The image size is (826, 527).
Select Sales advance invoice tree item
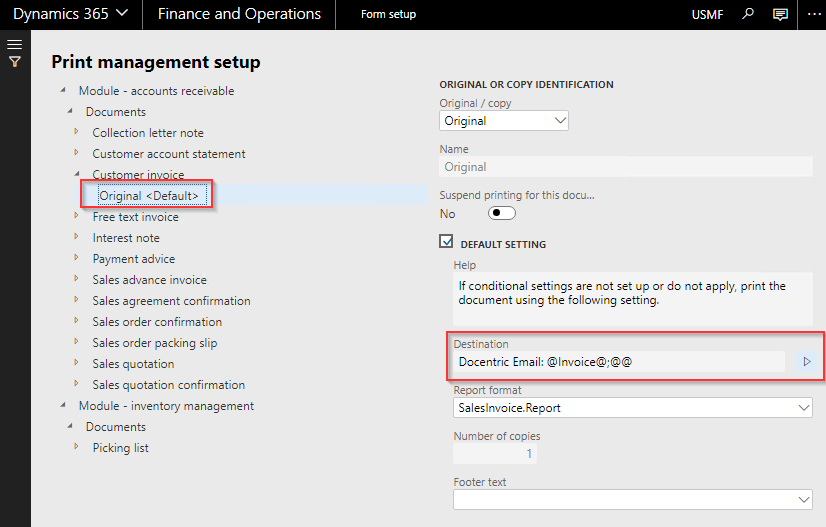(150, 280)
